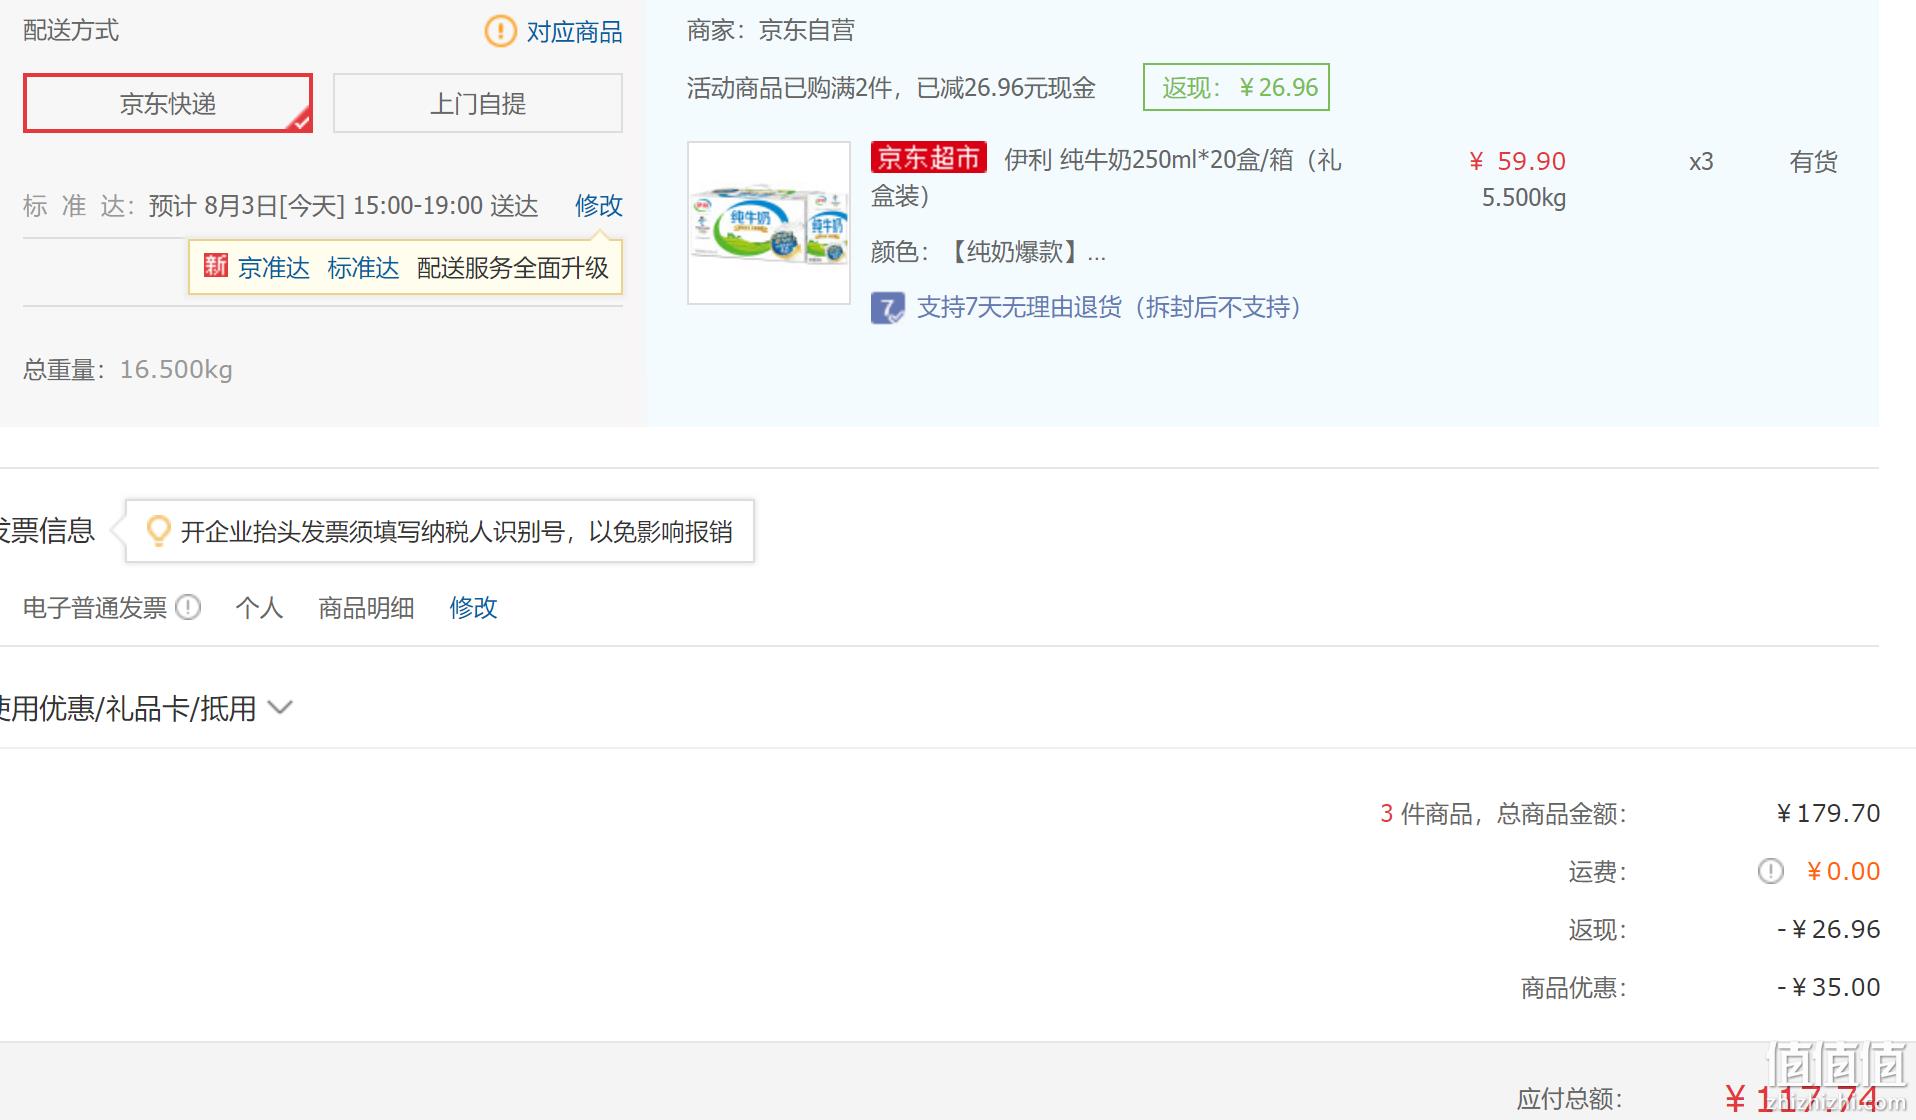
Task: Open the 对应商品 link
Action: coord(574,32)
